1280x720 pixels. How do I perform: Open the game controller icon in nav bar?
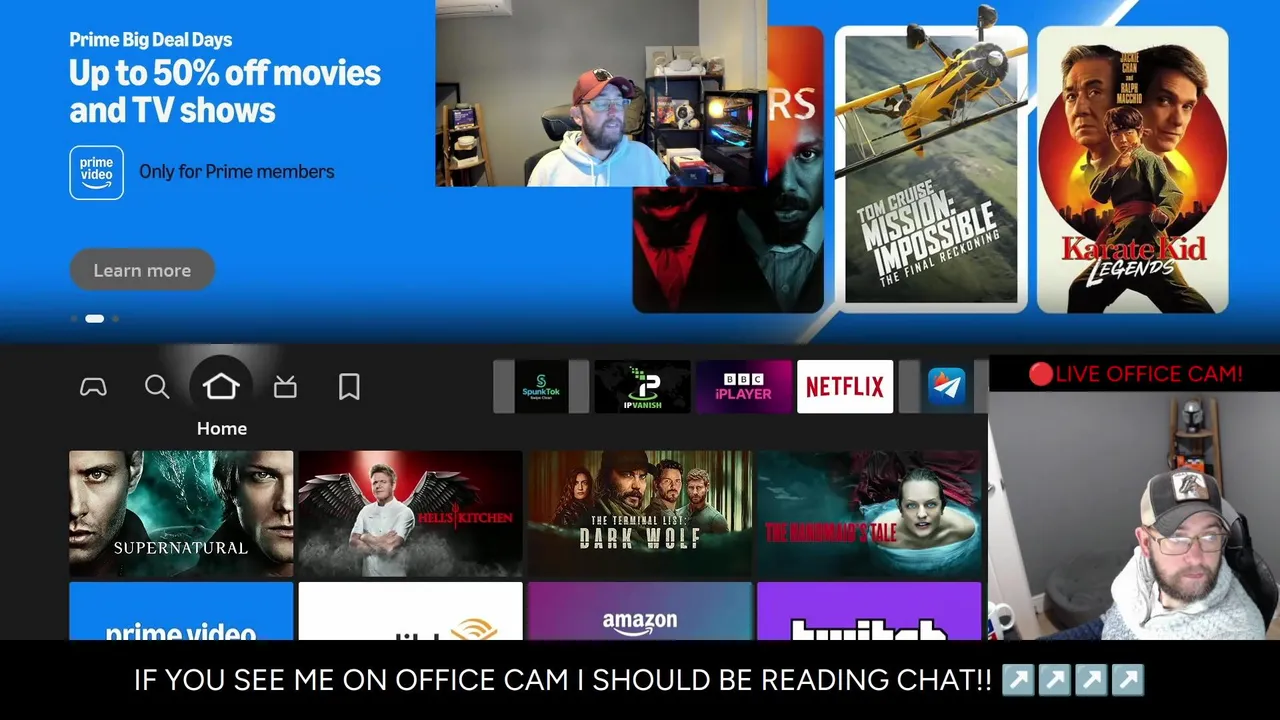93,387
